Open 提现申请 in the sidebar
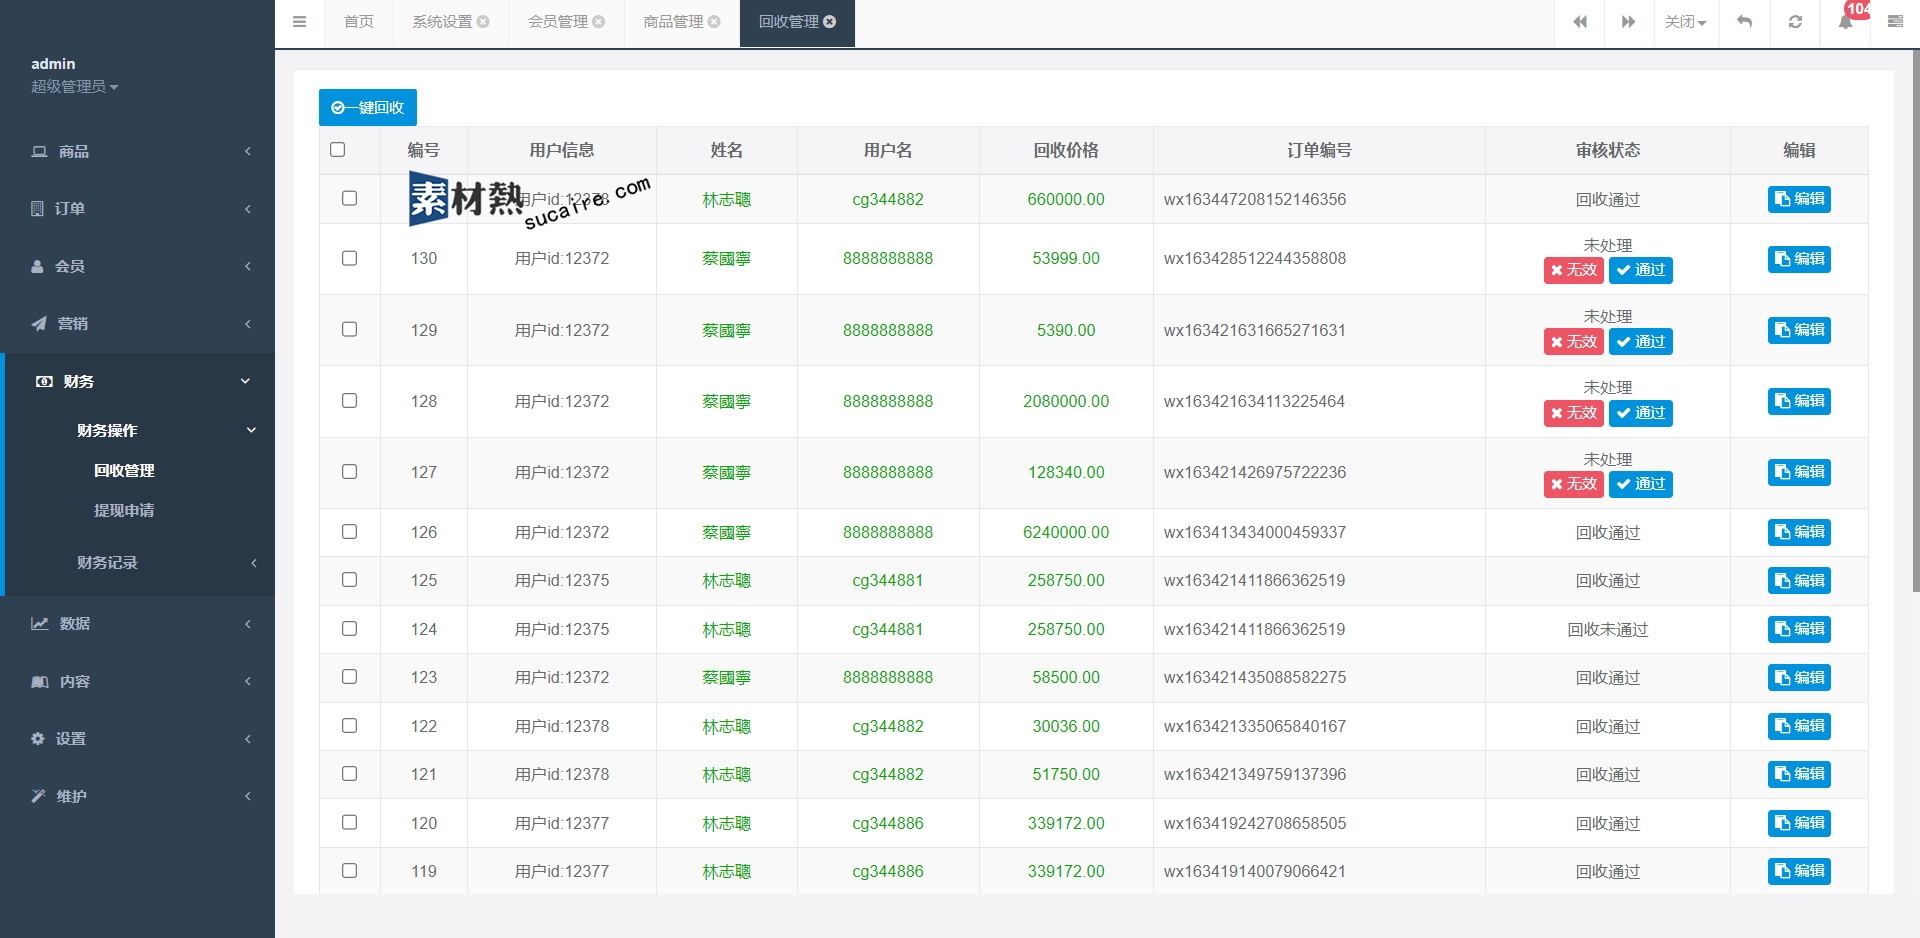 124,511
